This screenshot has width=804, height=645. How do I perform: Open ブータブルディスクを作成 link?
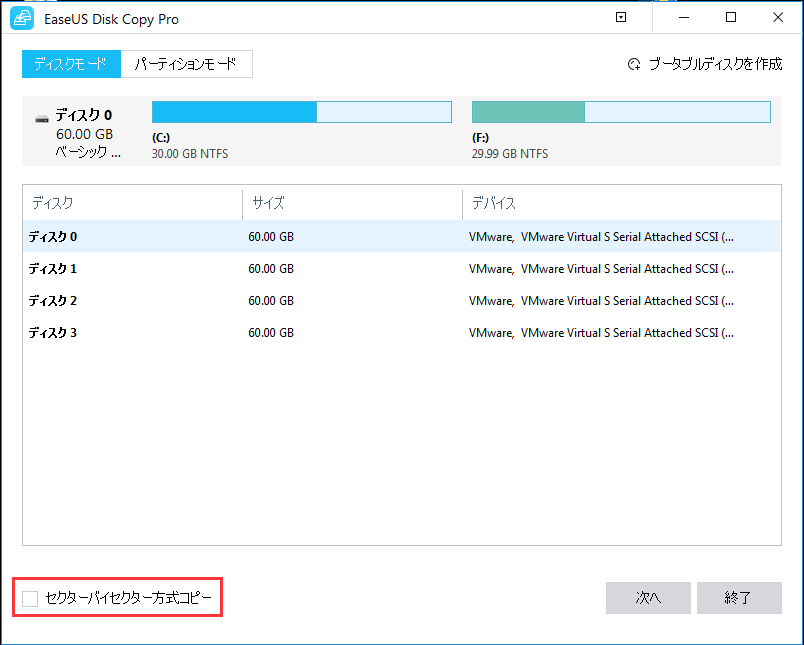[x=714, y=64]
